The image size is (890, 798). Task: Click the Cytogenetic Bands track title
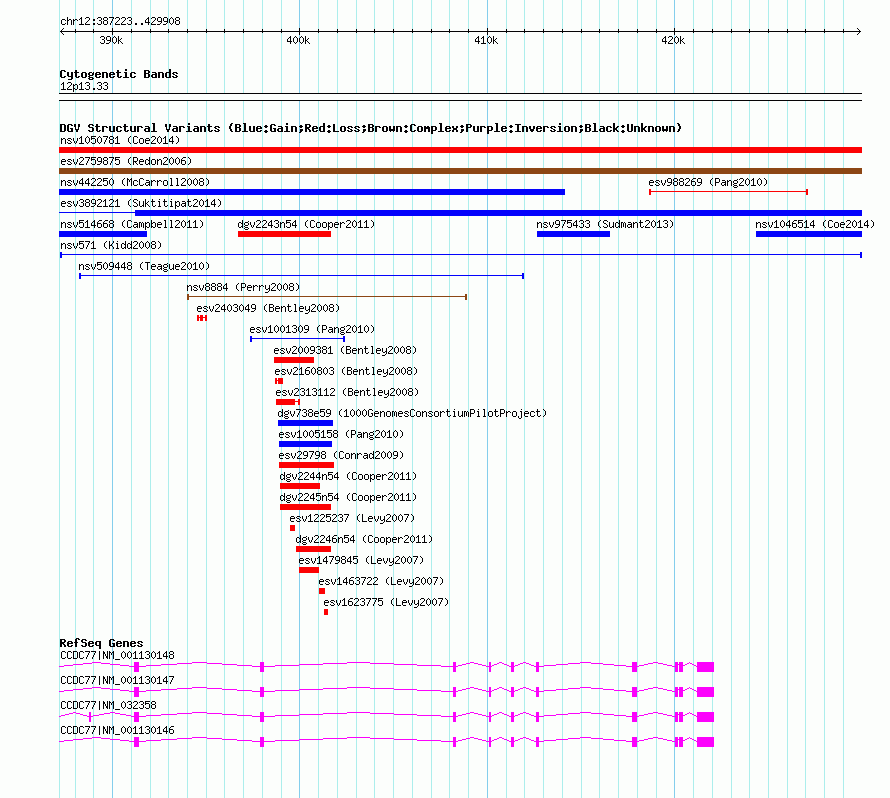click(x=119, y=74)
